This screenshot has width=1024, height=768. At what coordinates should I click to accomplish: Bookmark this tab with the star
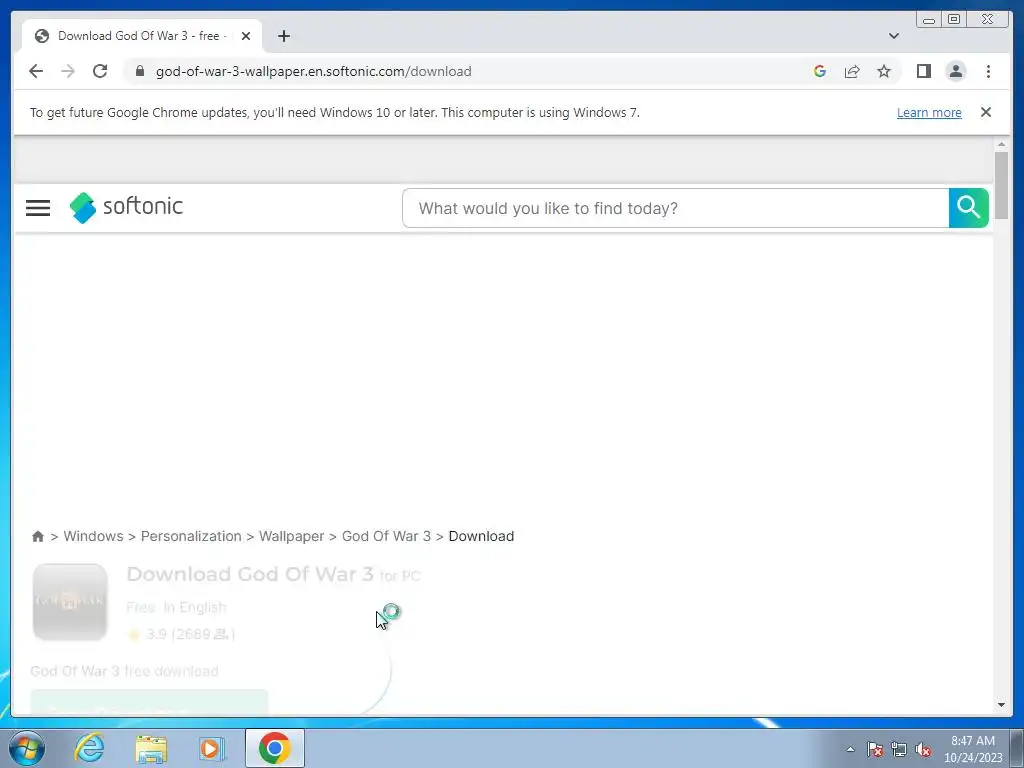[x=884, y=71]
